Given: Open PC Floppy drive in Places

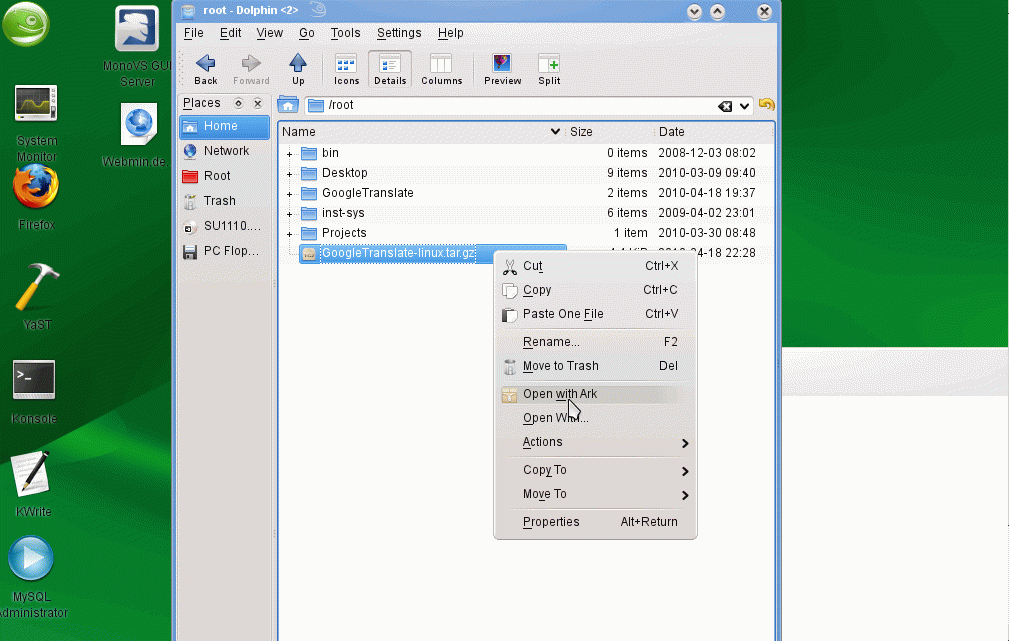Looking at the screenshot, I should point(225,251).
